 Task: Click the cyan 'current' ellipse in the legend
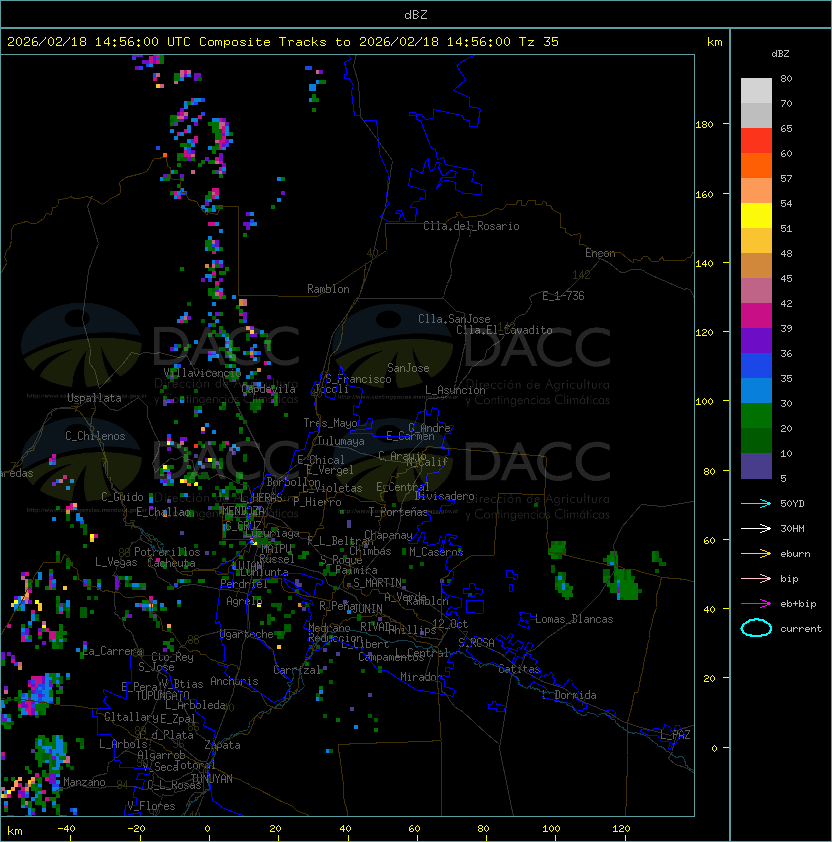tap(756, 628)
